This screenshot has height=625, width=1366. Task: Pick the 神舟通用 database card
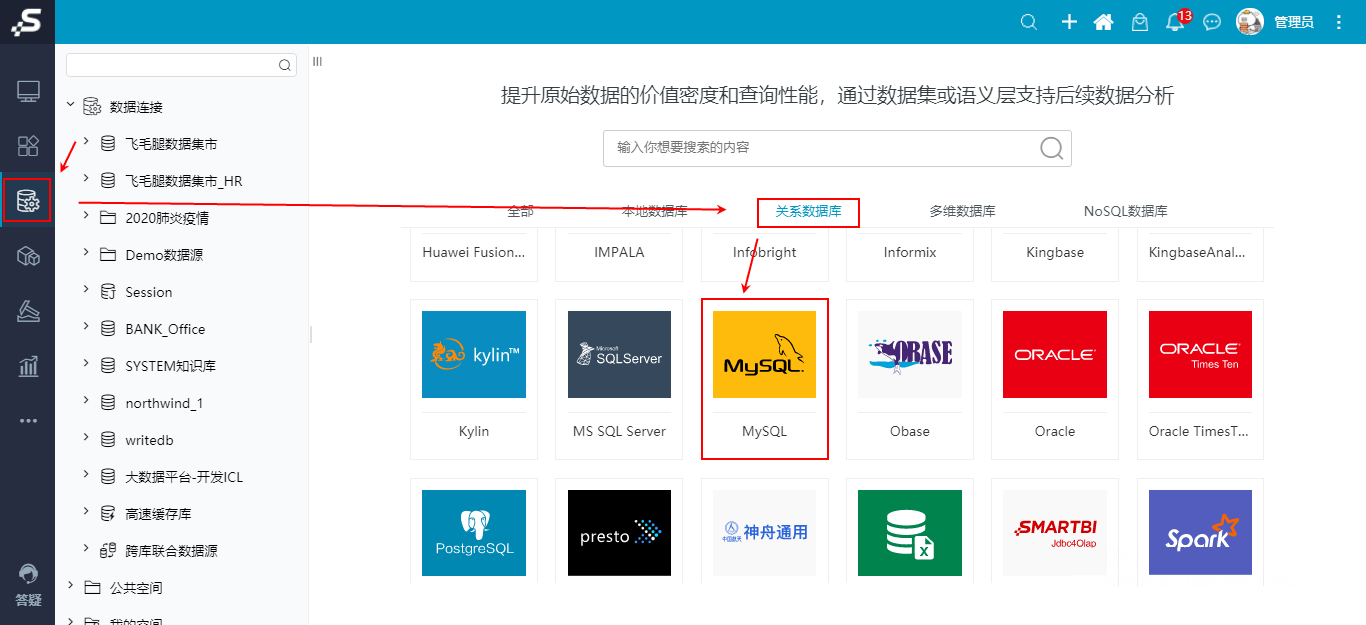click(x=765, y=532)
